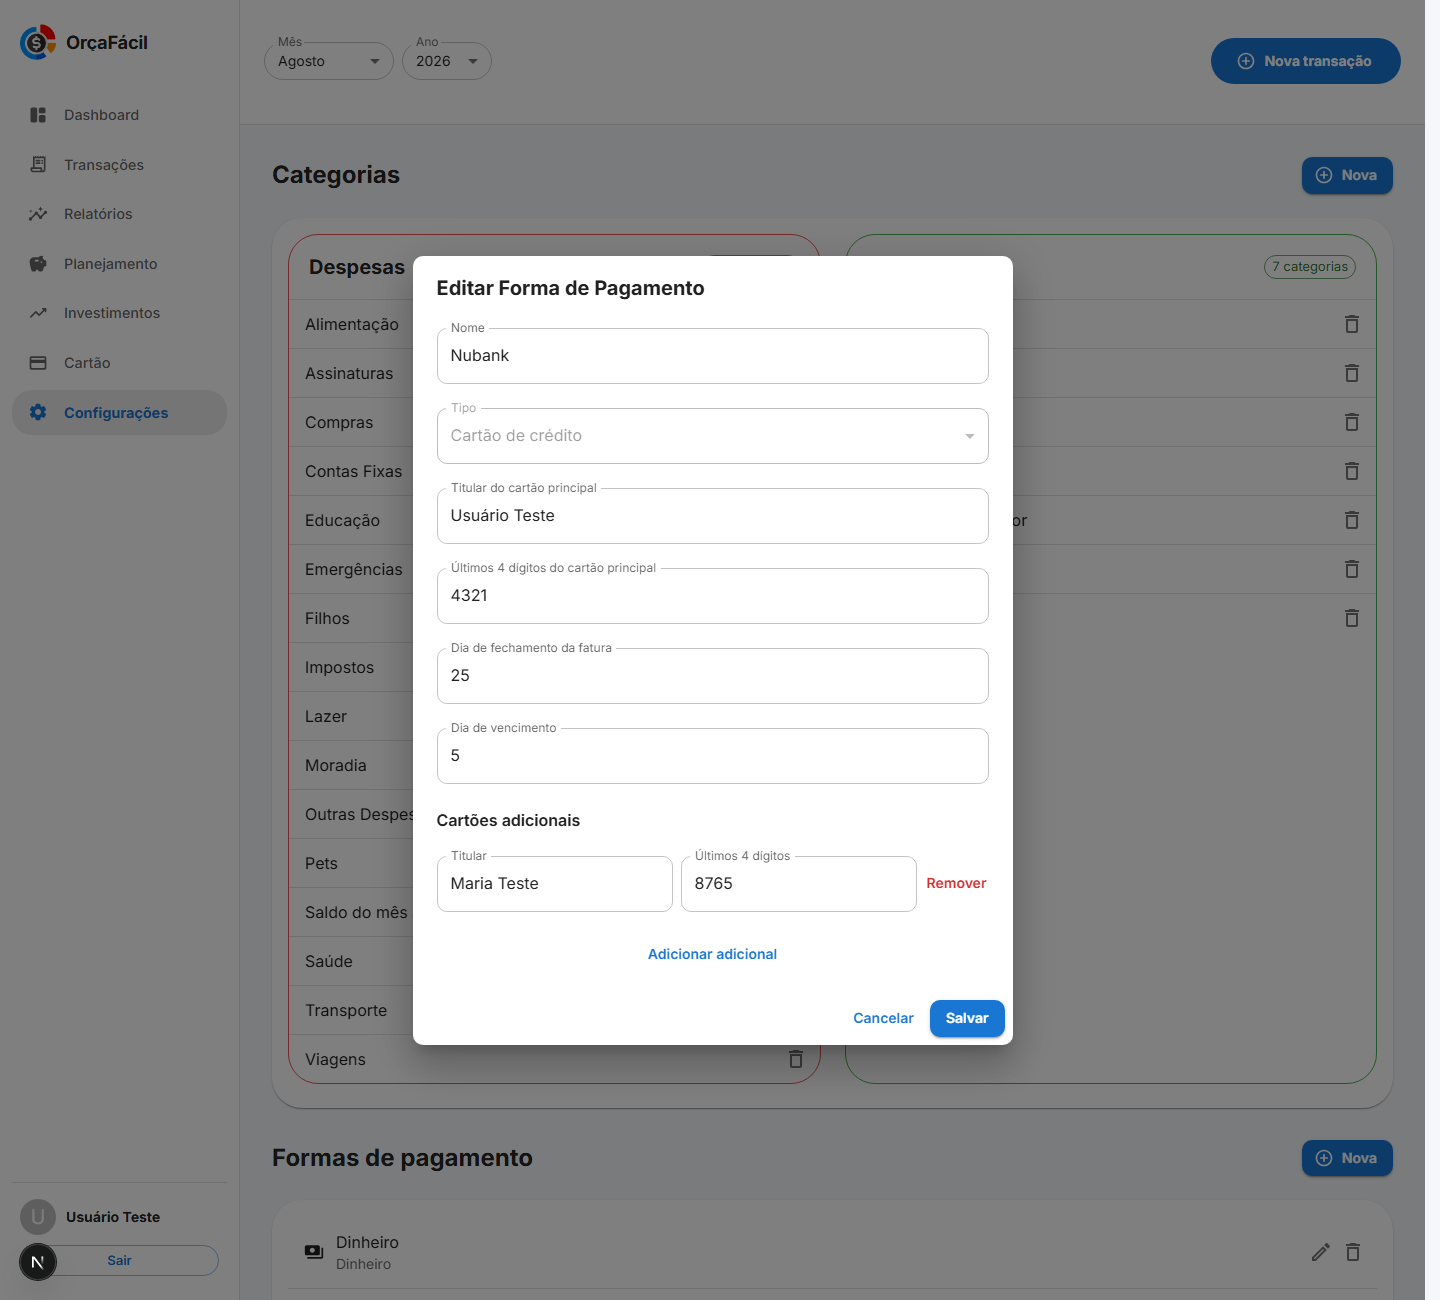Click Salvar to save payment method
1440x1300 pixels.
pyautogui.click(x=967, y=1018)
